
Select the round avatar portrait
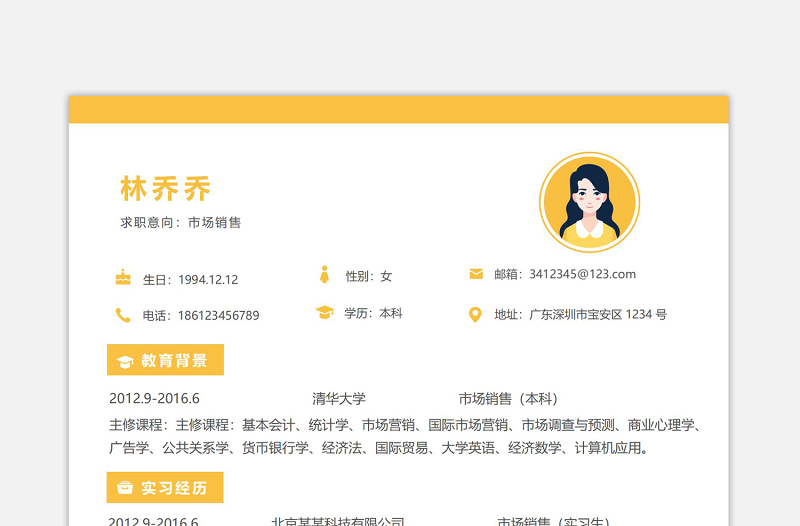click(x=589, y=202)
